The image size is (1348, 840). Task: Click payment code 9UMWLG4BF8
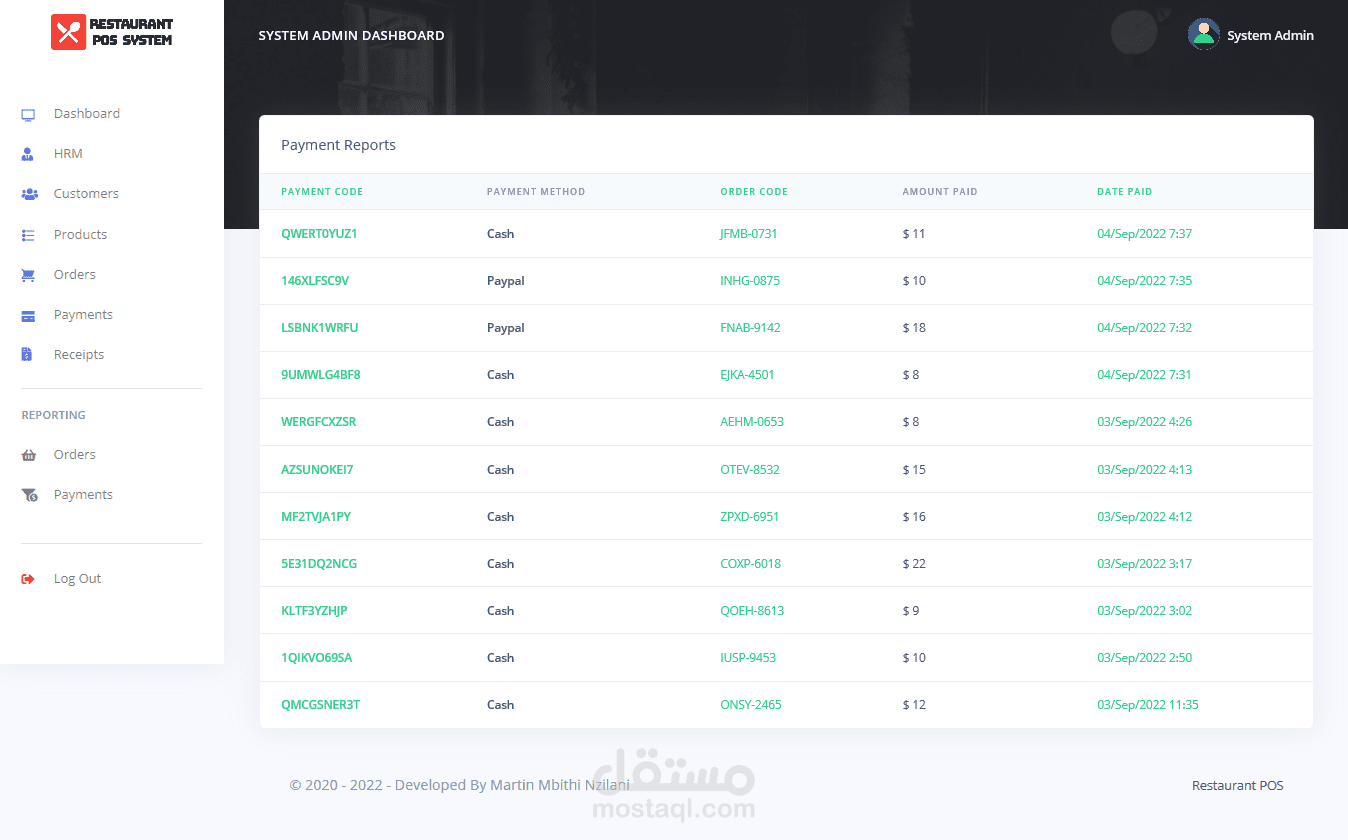click(x=321, y=375)
